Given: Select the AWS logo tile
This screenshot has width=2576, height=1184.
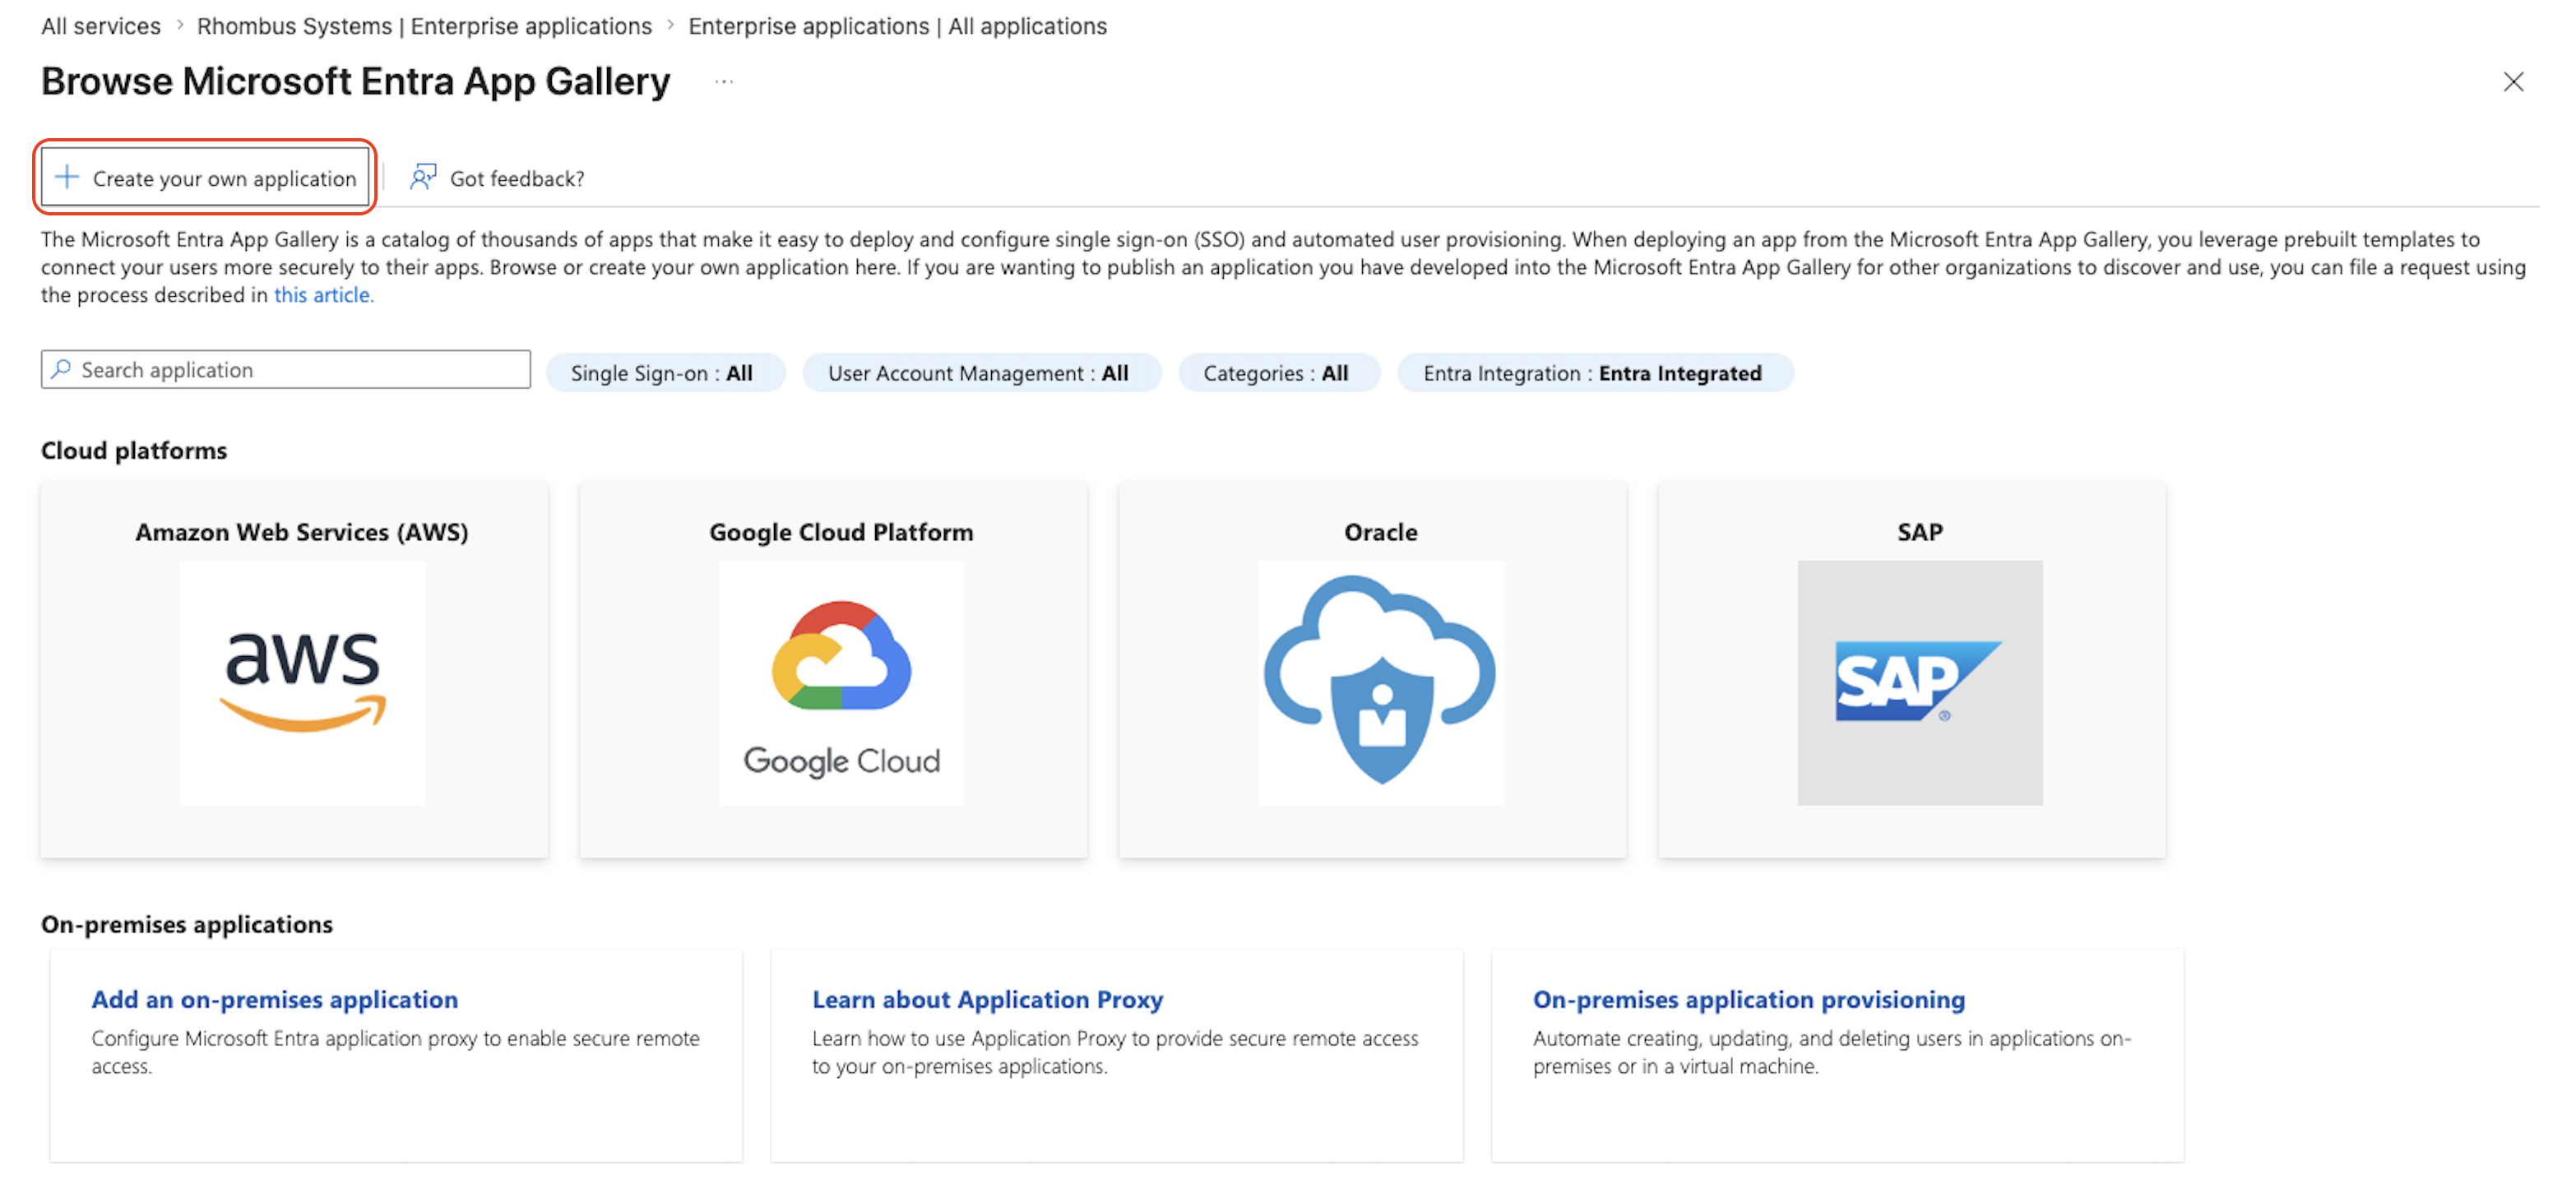Looking at the screenshot, I should pos(302,682).
